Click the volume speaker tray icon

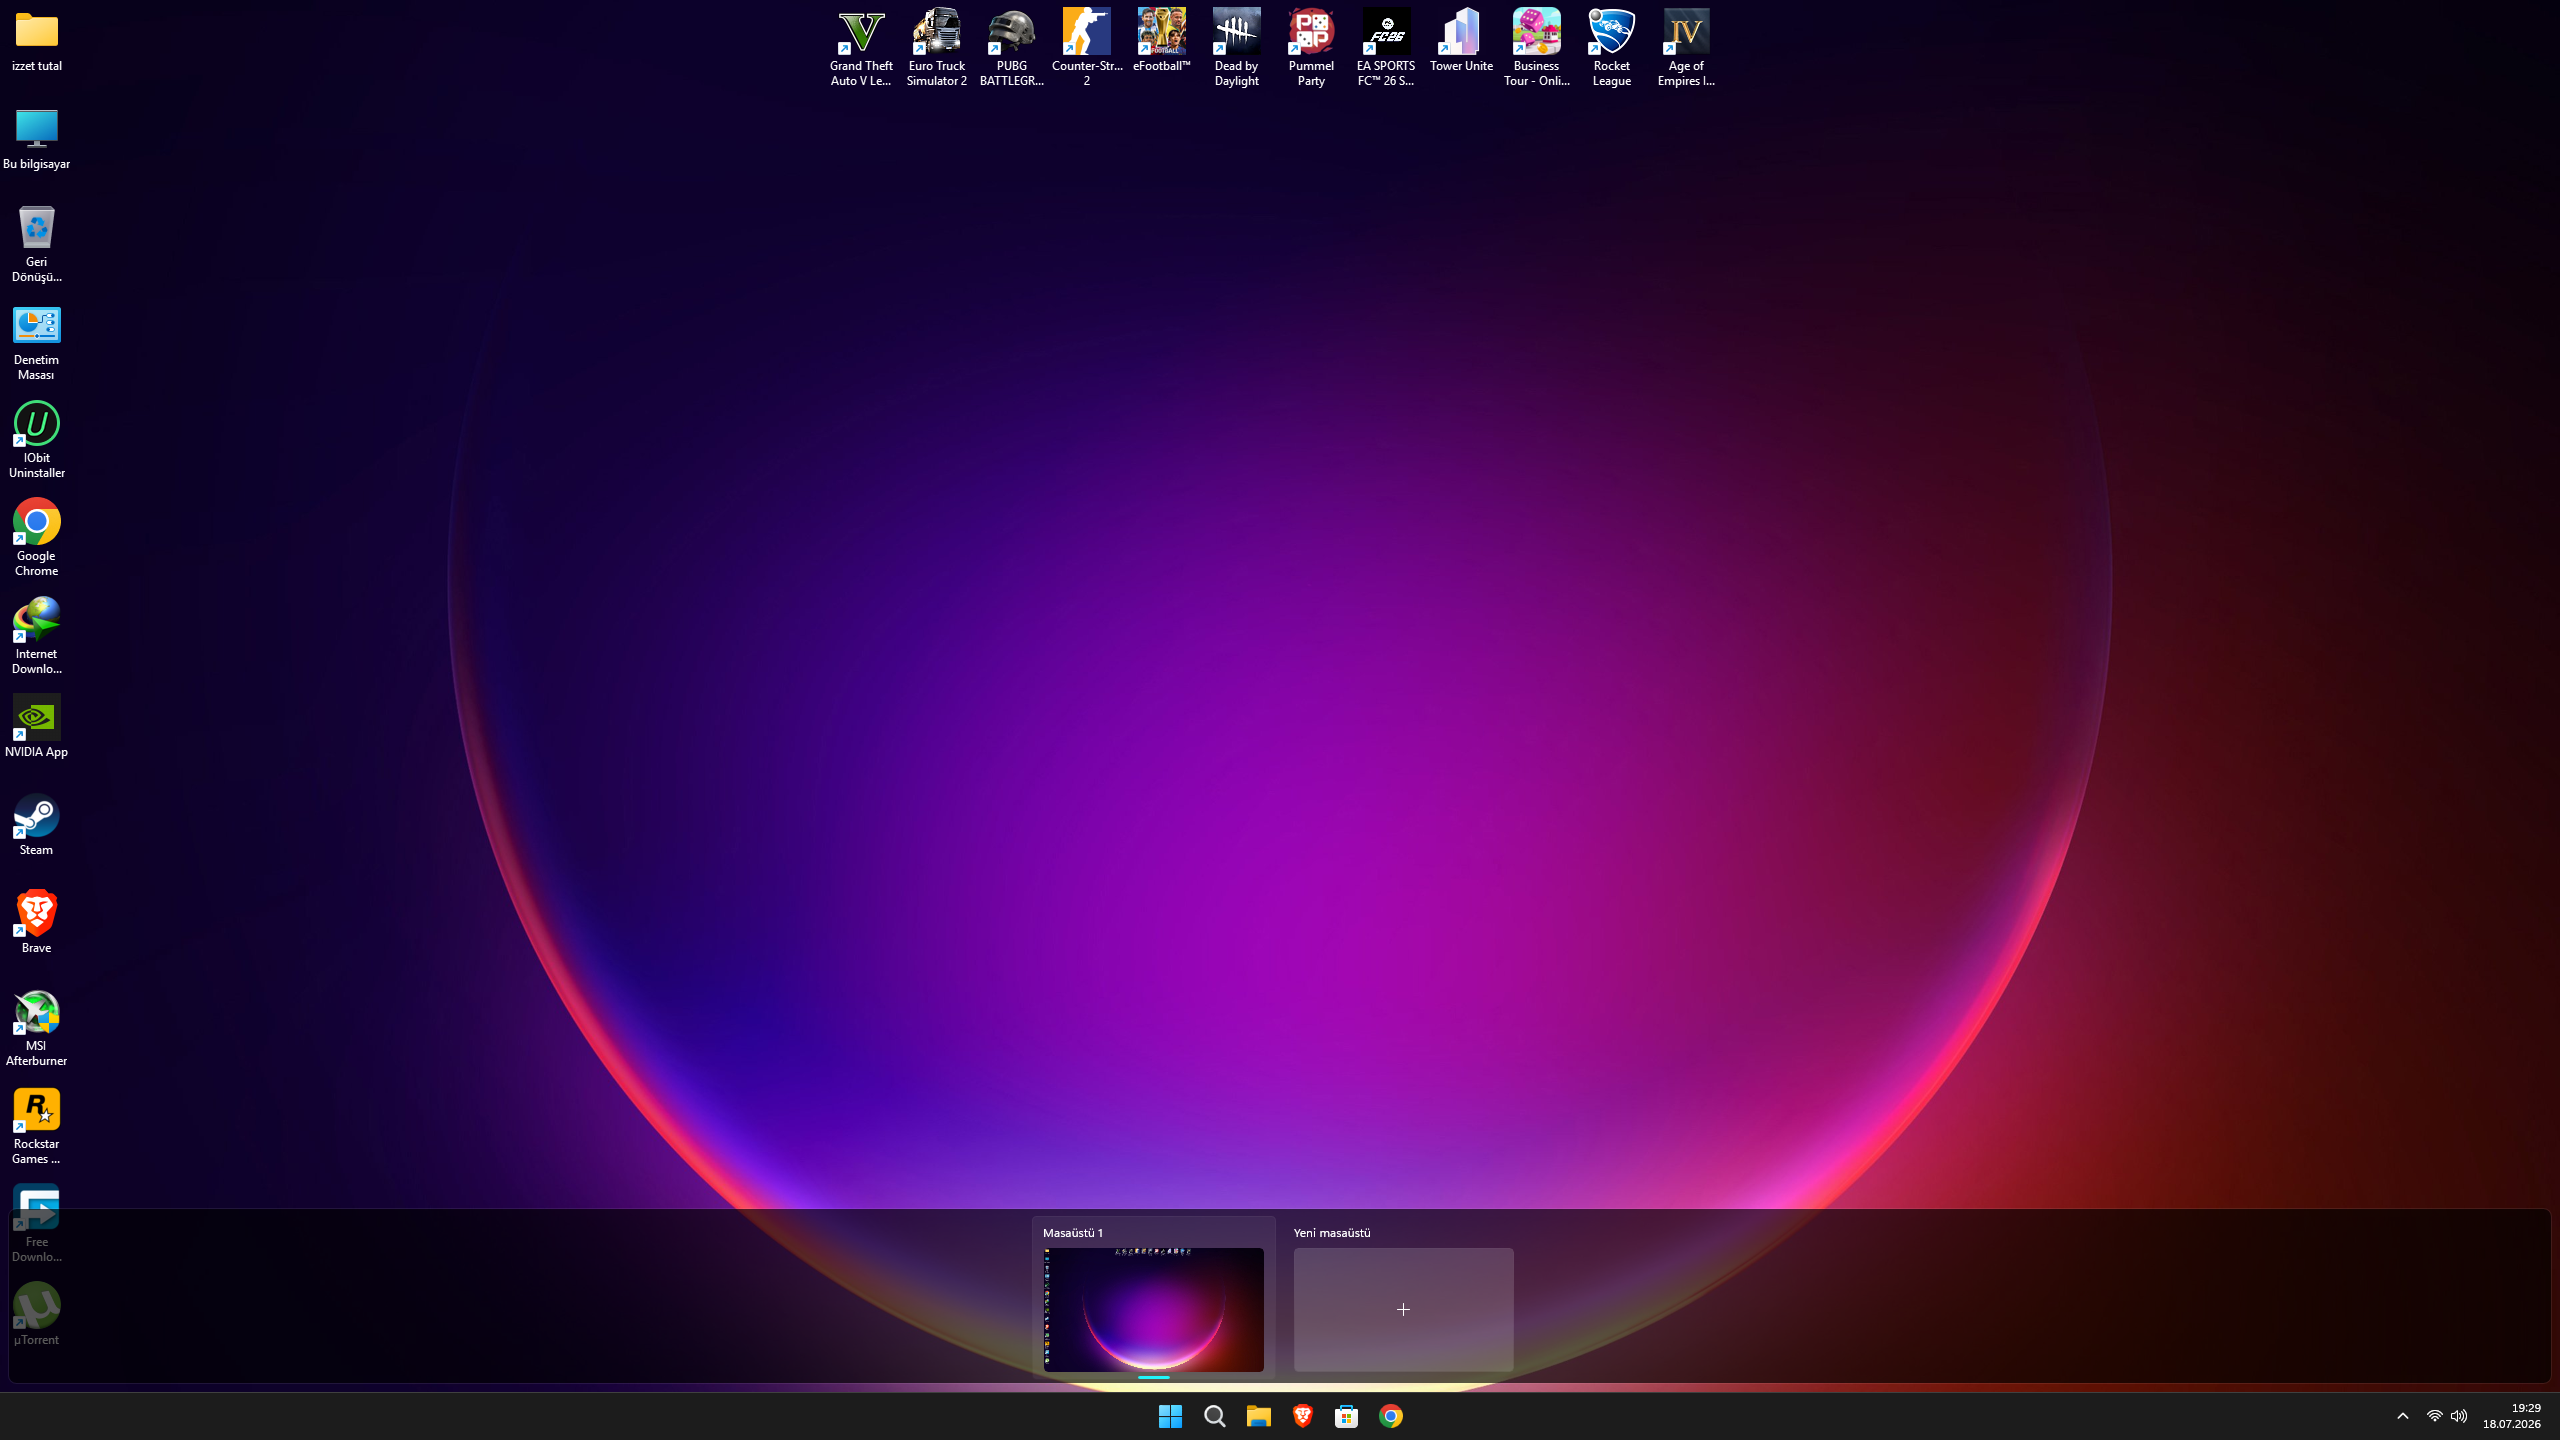pos(2459,1416)
